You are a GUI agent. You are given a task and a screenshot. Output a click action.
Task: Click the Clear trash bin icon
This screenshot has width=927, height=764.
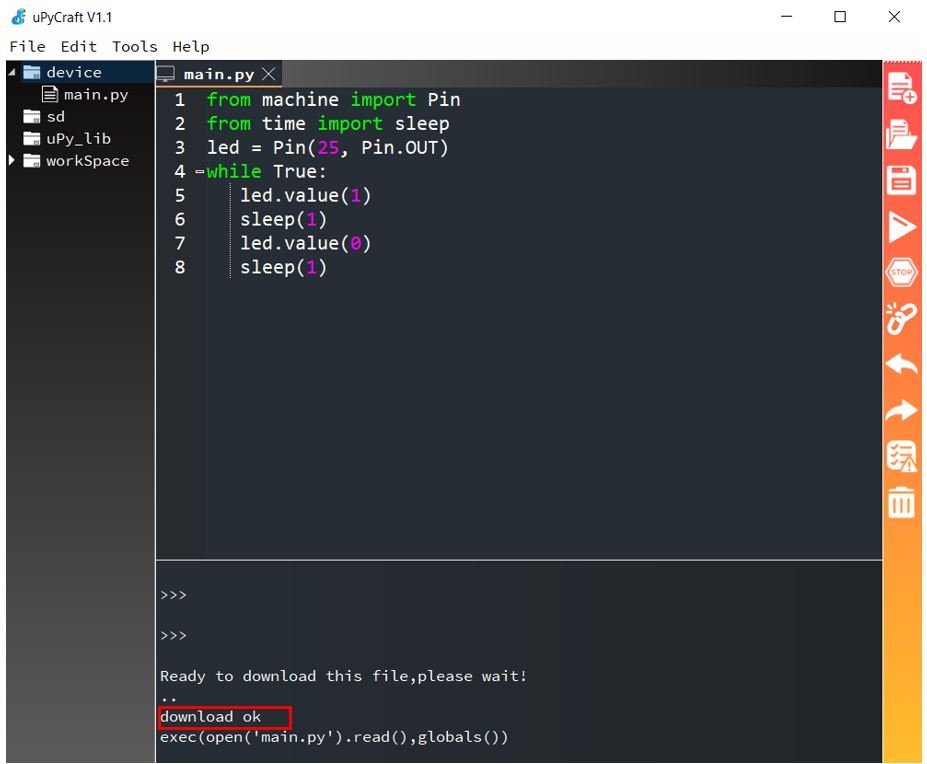901,502
